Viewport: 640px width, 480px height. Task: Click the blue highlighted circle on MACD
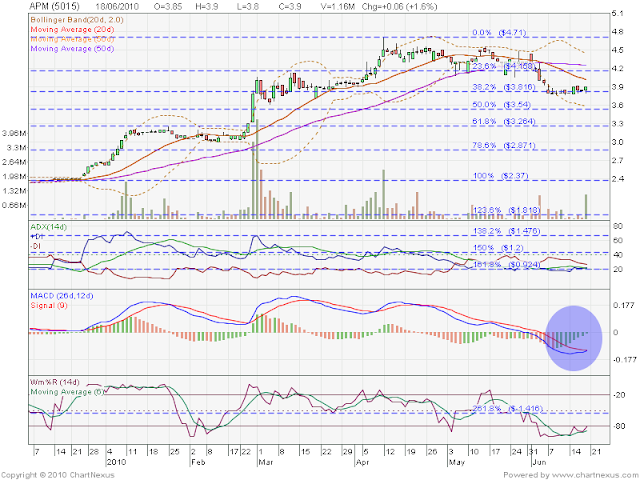573,338
